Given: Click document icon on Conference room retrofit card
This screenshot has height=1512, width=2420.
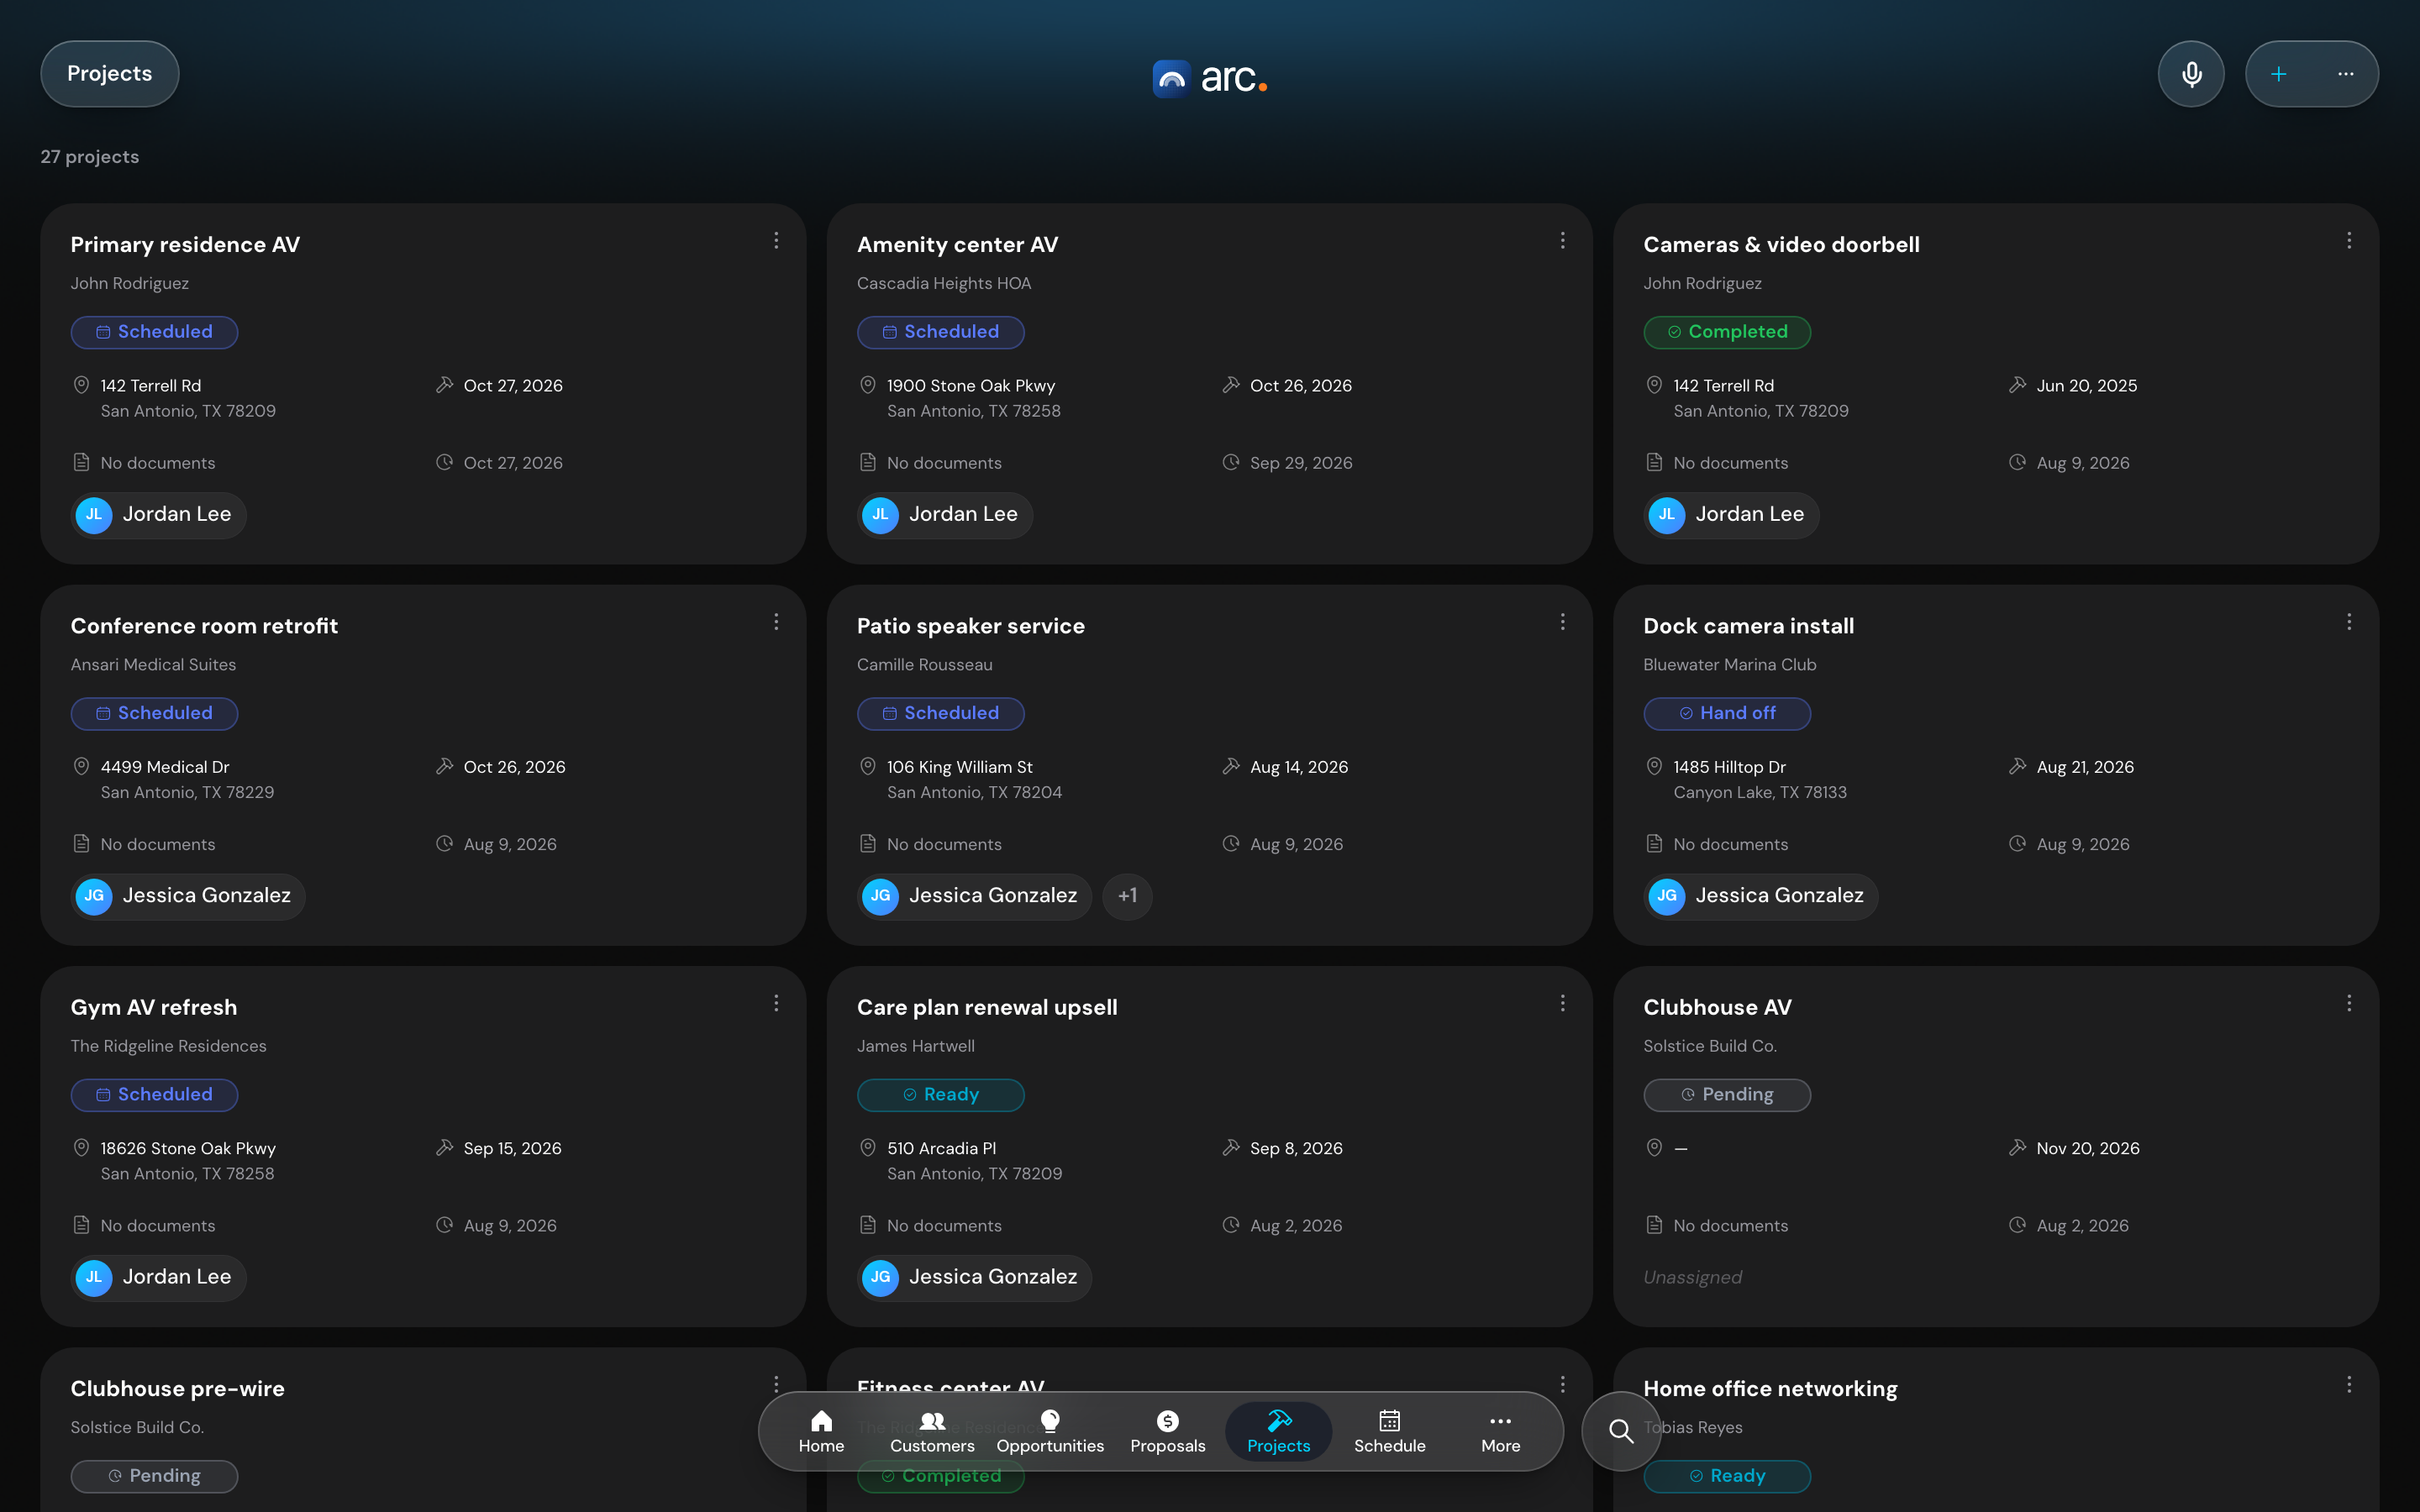Looking at the screenshot, I should (82, 844).
